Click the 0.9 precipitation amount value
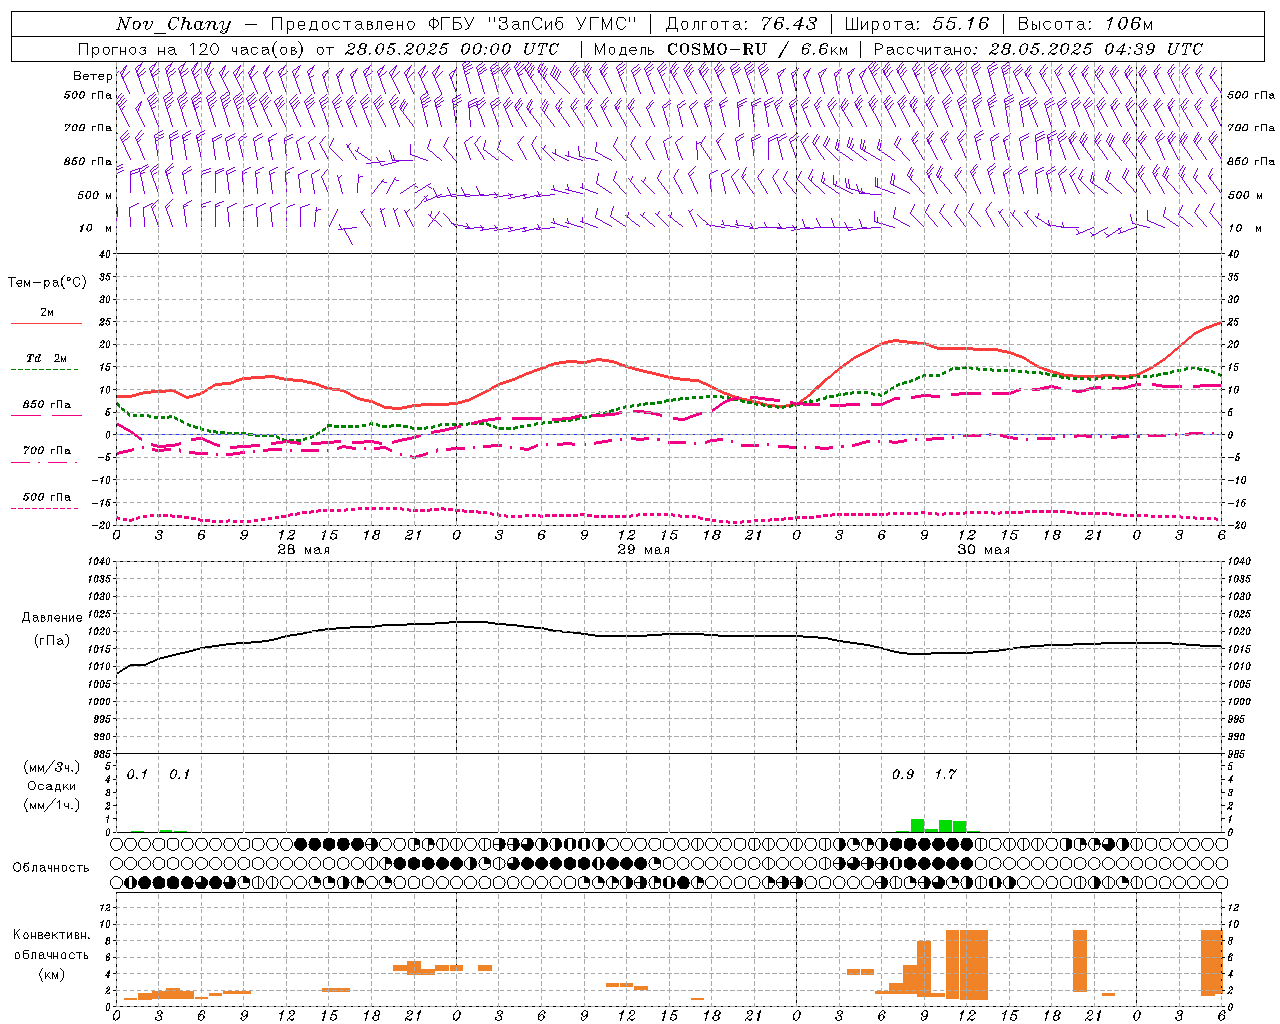 coord(903,774)
